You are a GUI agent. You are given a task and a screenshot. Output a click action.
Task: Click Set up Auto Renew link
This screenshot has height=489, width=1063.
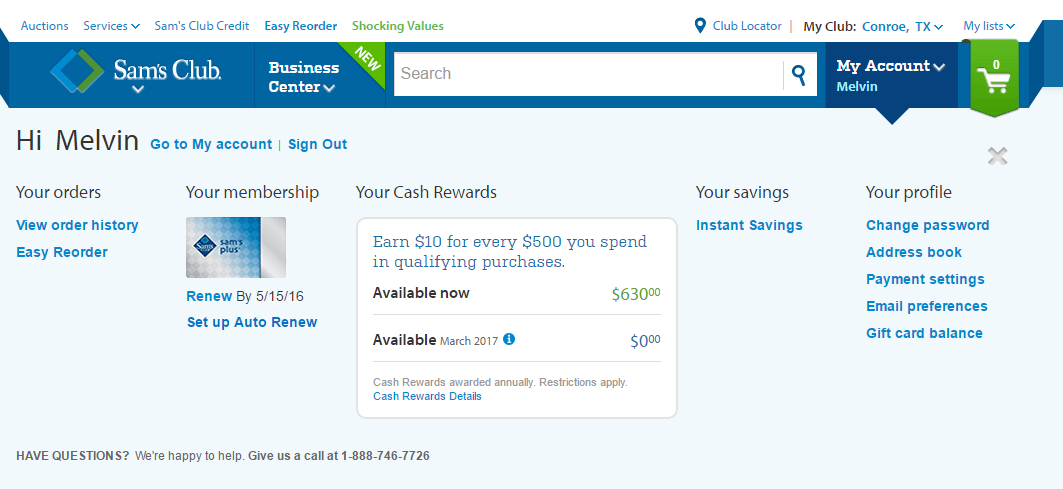[x=252, y=322]
